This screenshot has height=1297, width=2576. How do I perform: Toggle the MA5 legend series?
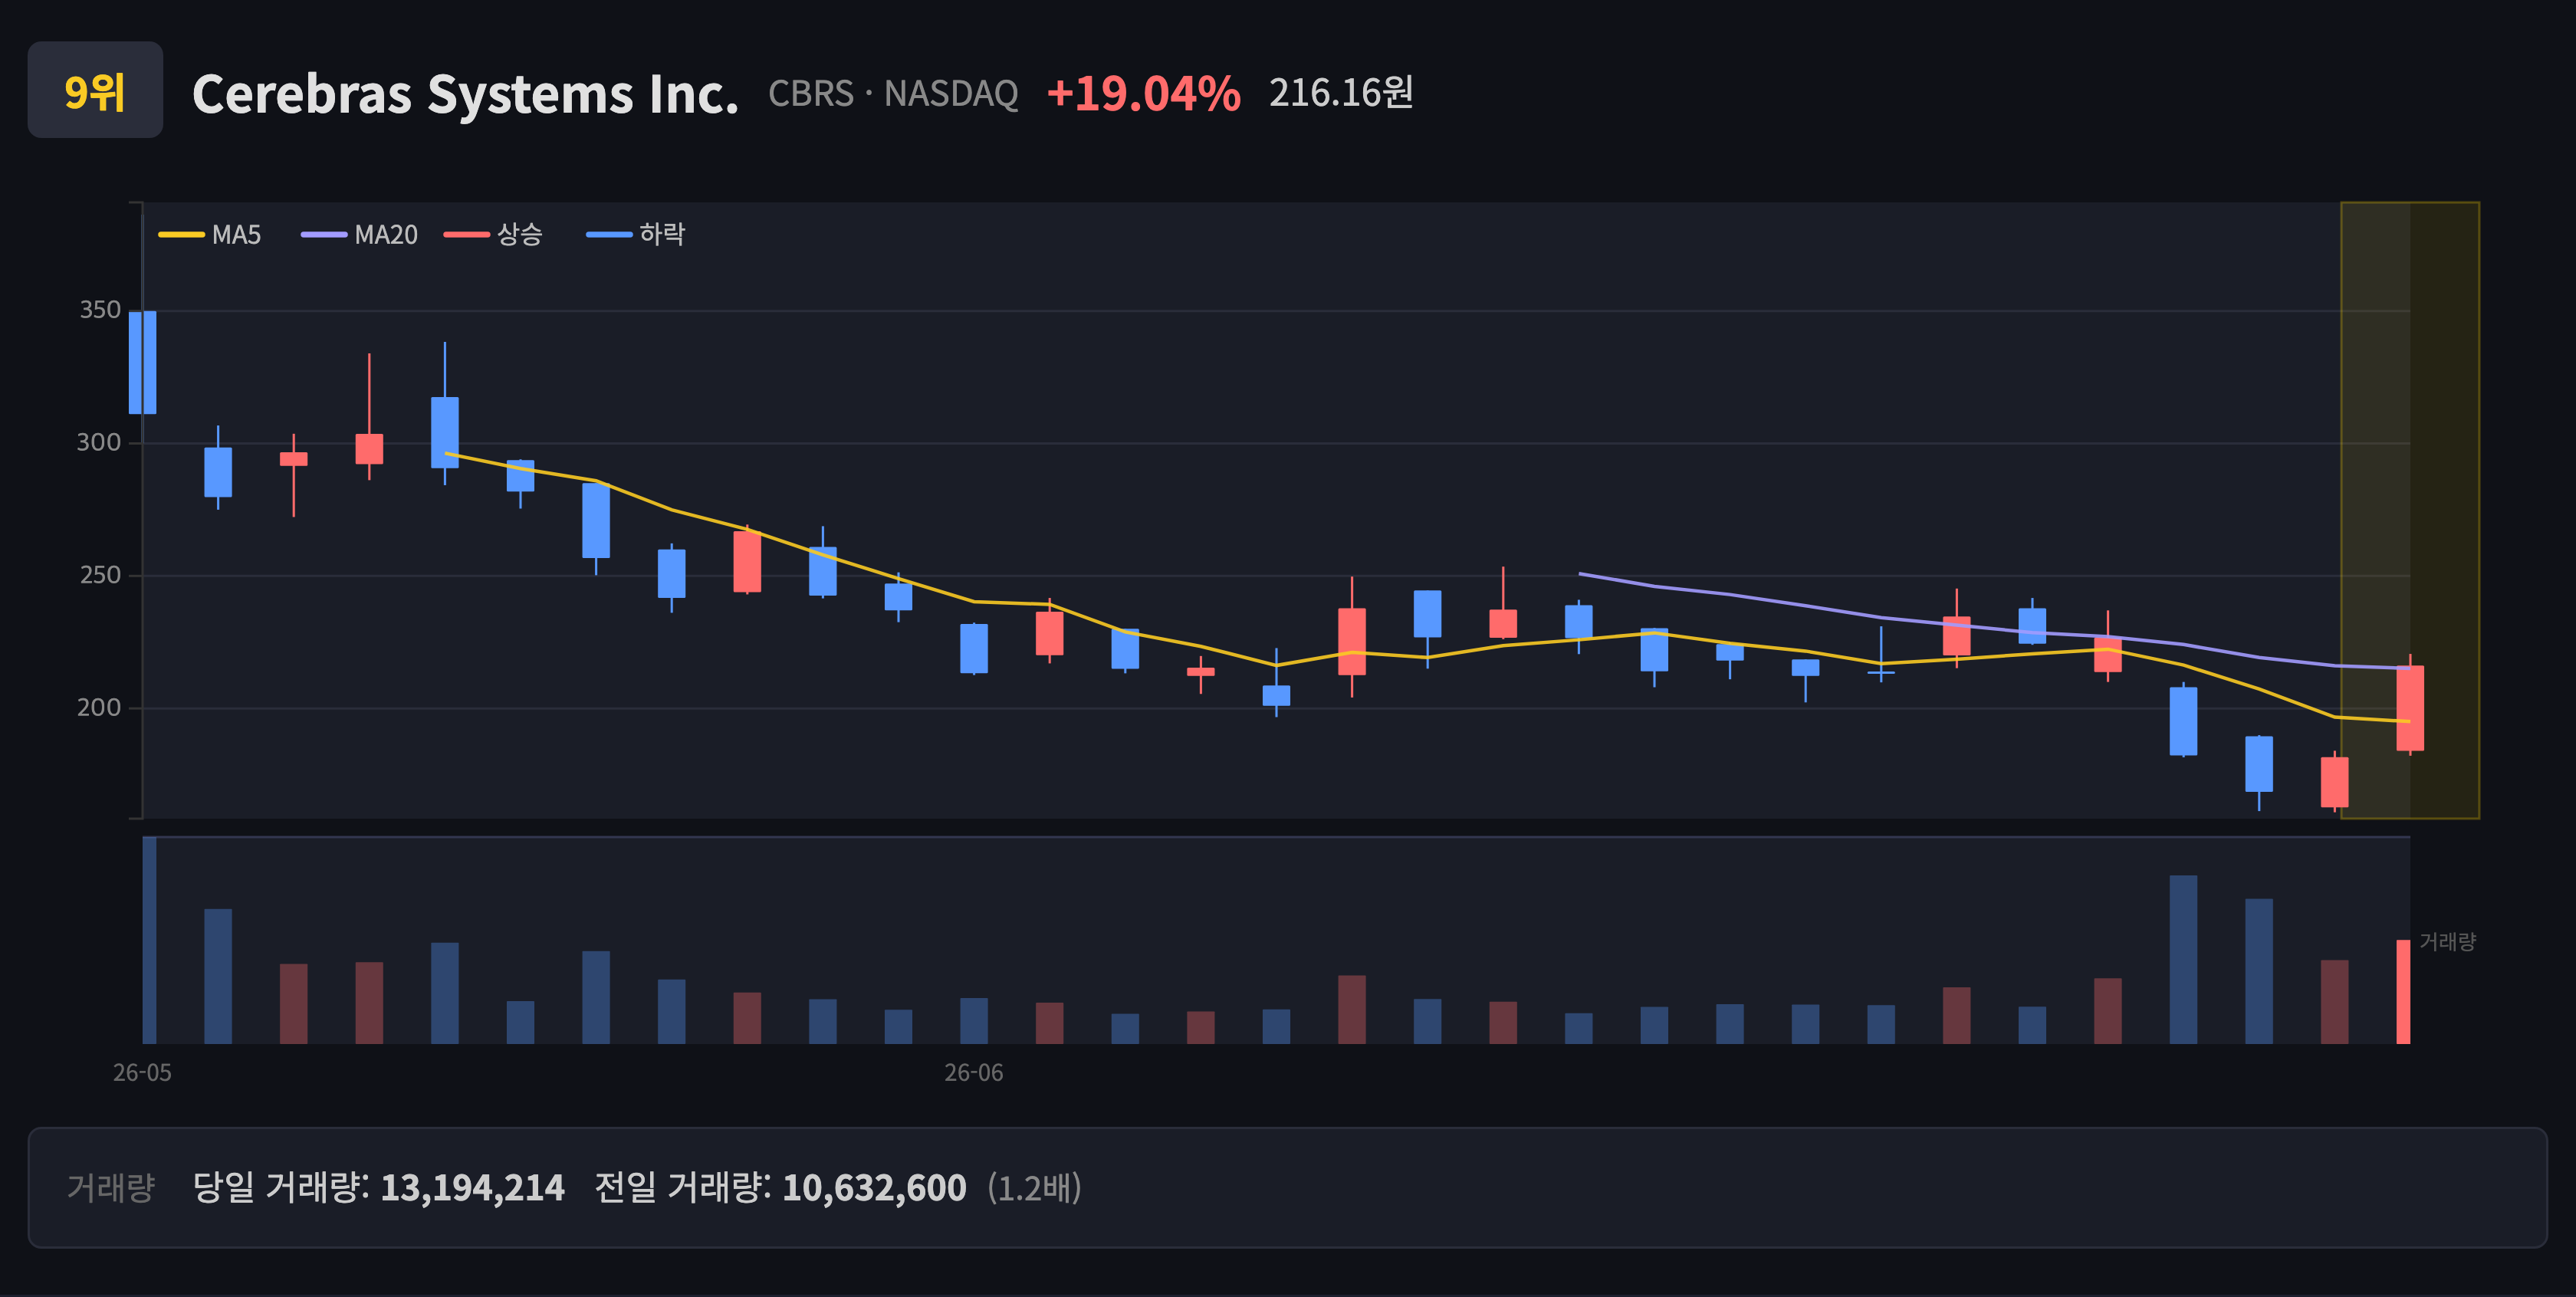(210, 234)
